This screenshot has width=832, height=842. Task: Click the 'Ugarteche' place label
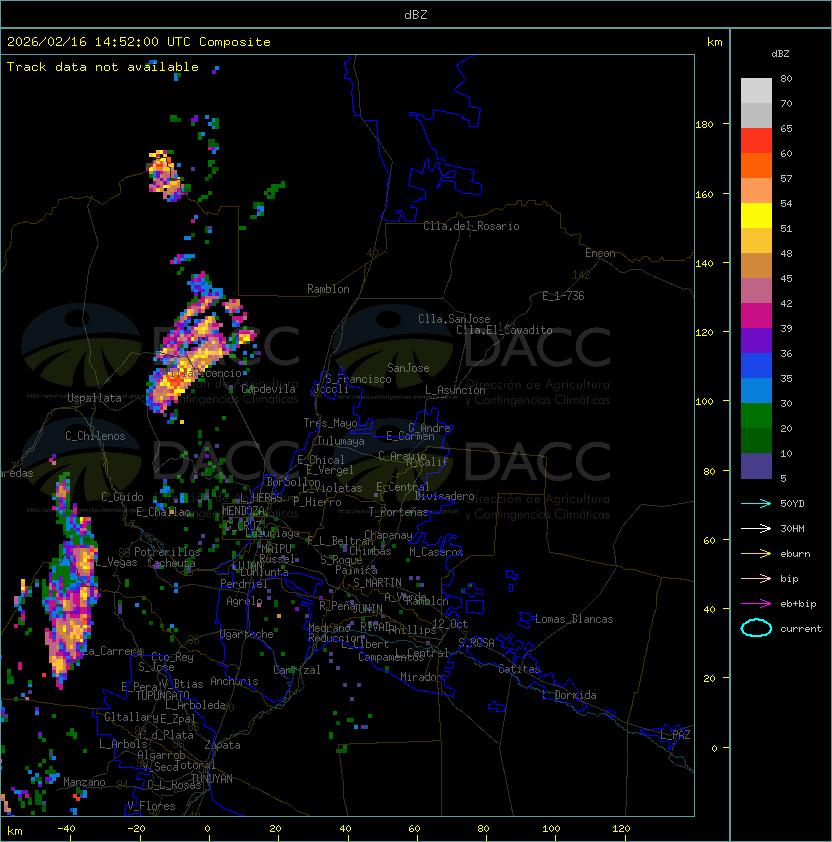pyautogui.click(x=247, y=634)
